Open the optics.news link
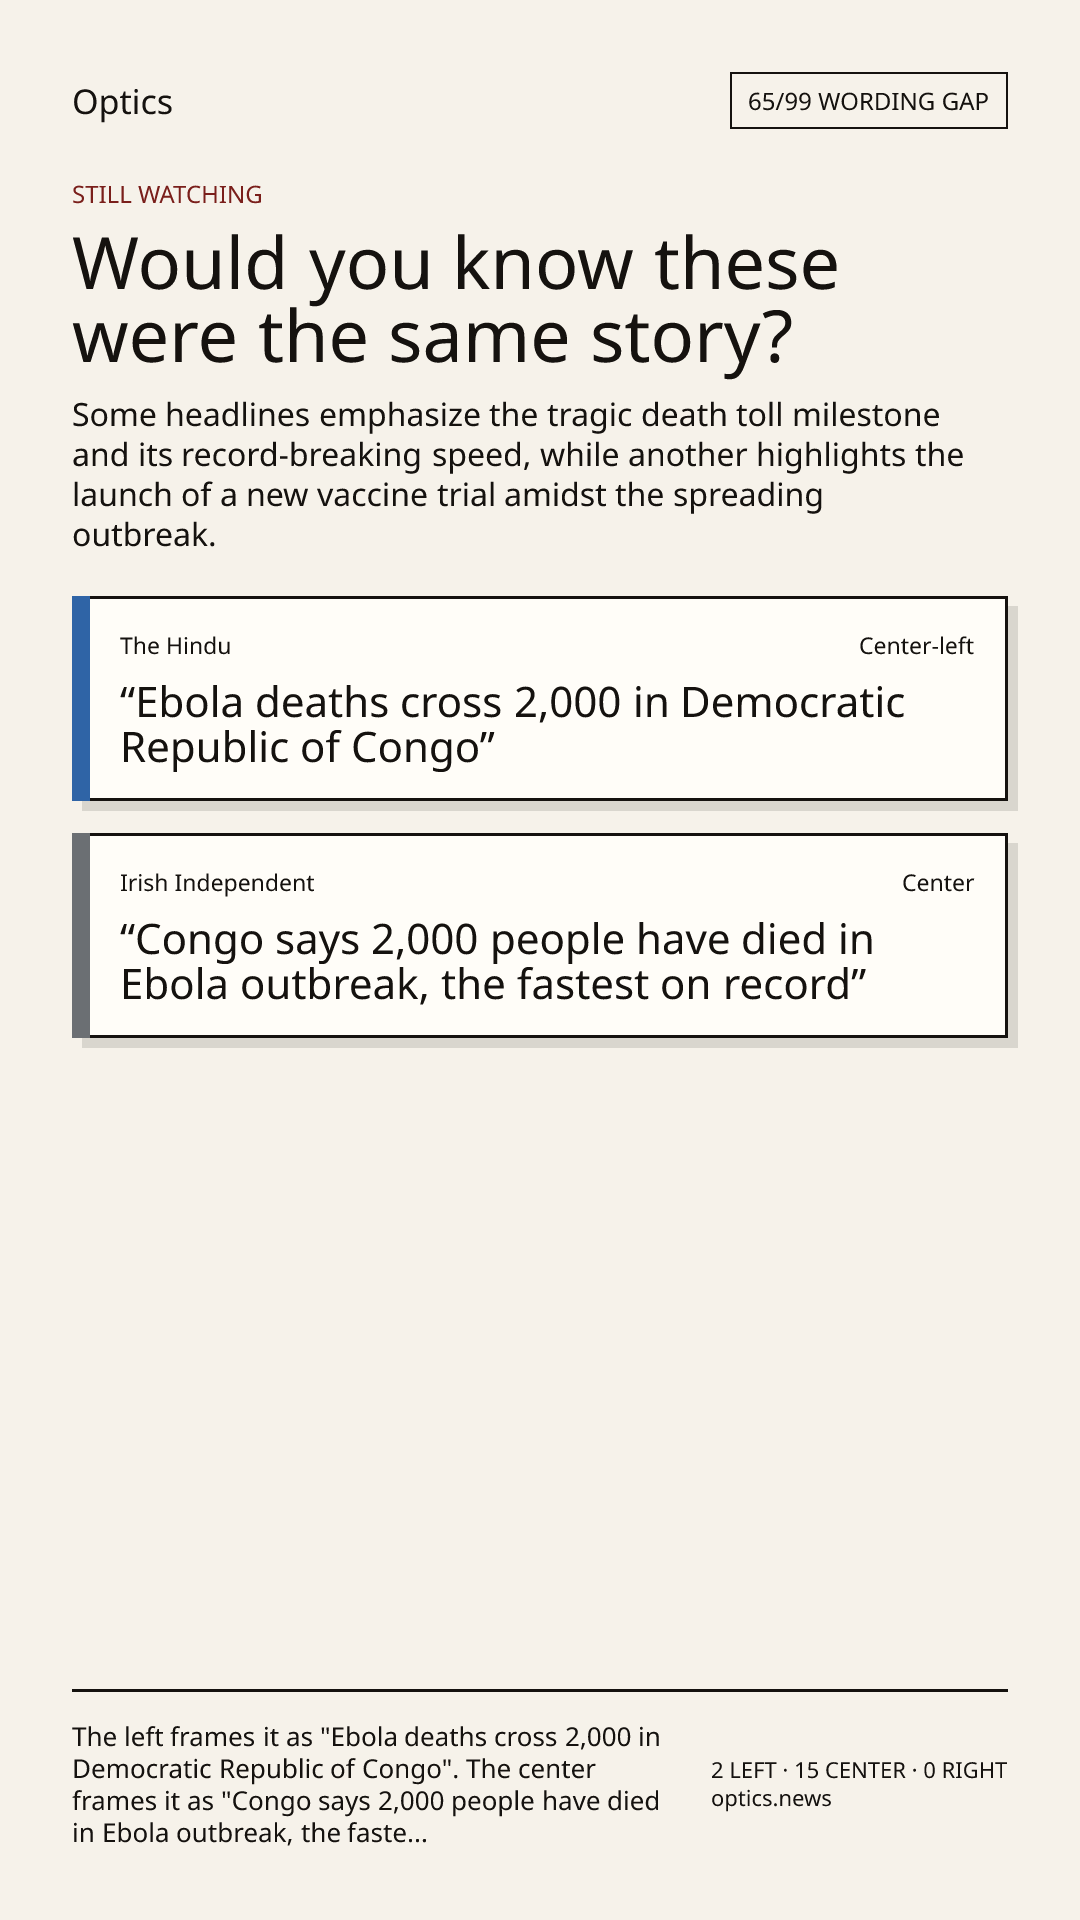This screenshot has height=1920, width=1080. tap(771, 1798)
